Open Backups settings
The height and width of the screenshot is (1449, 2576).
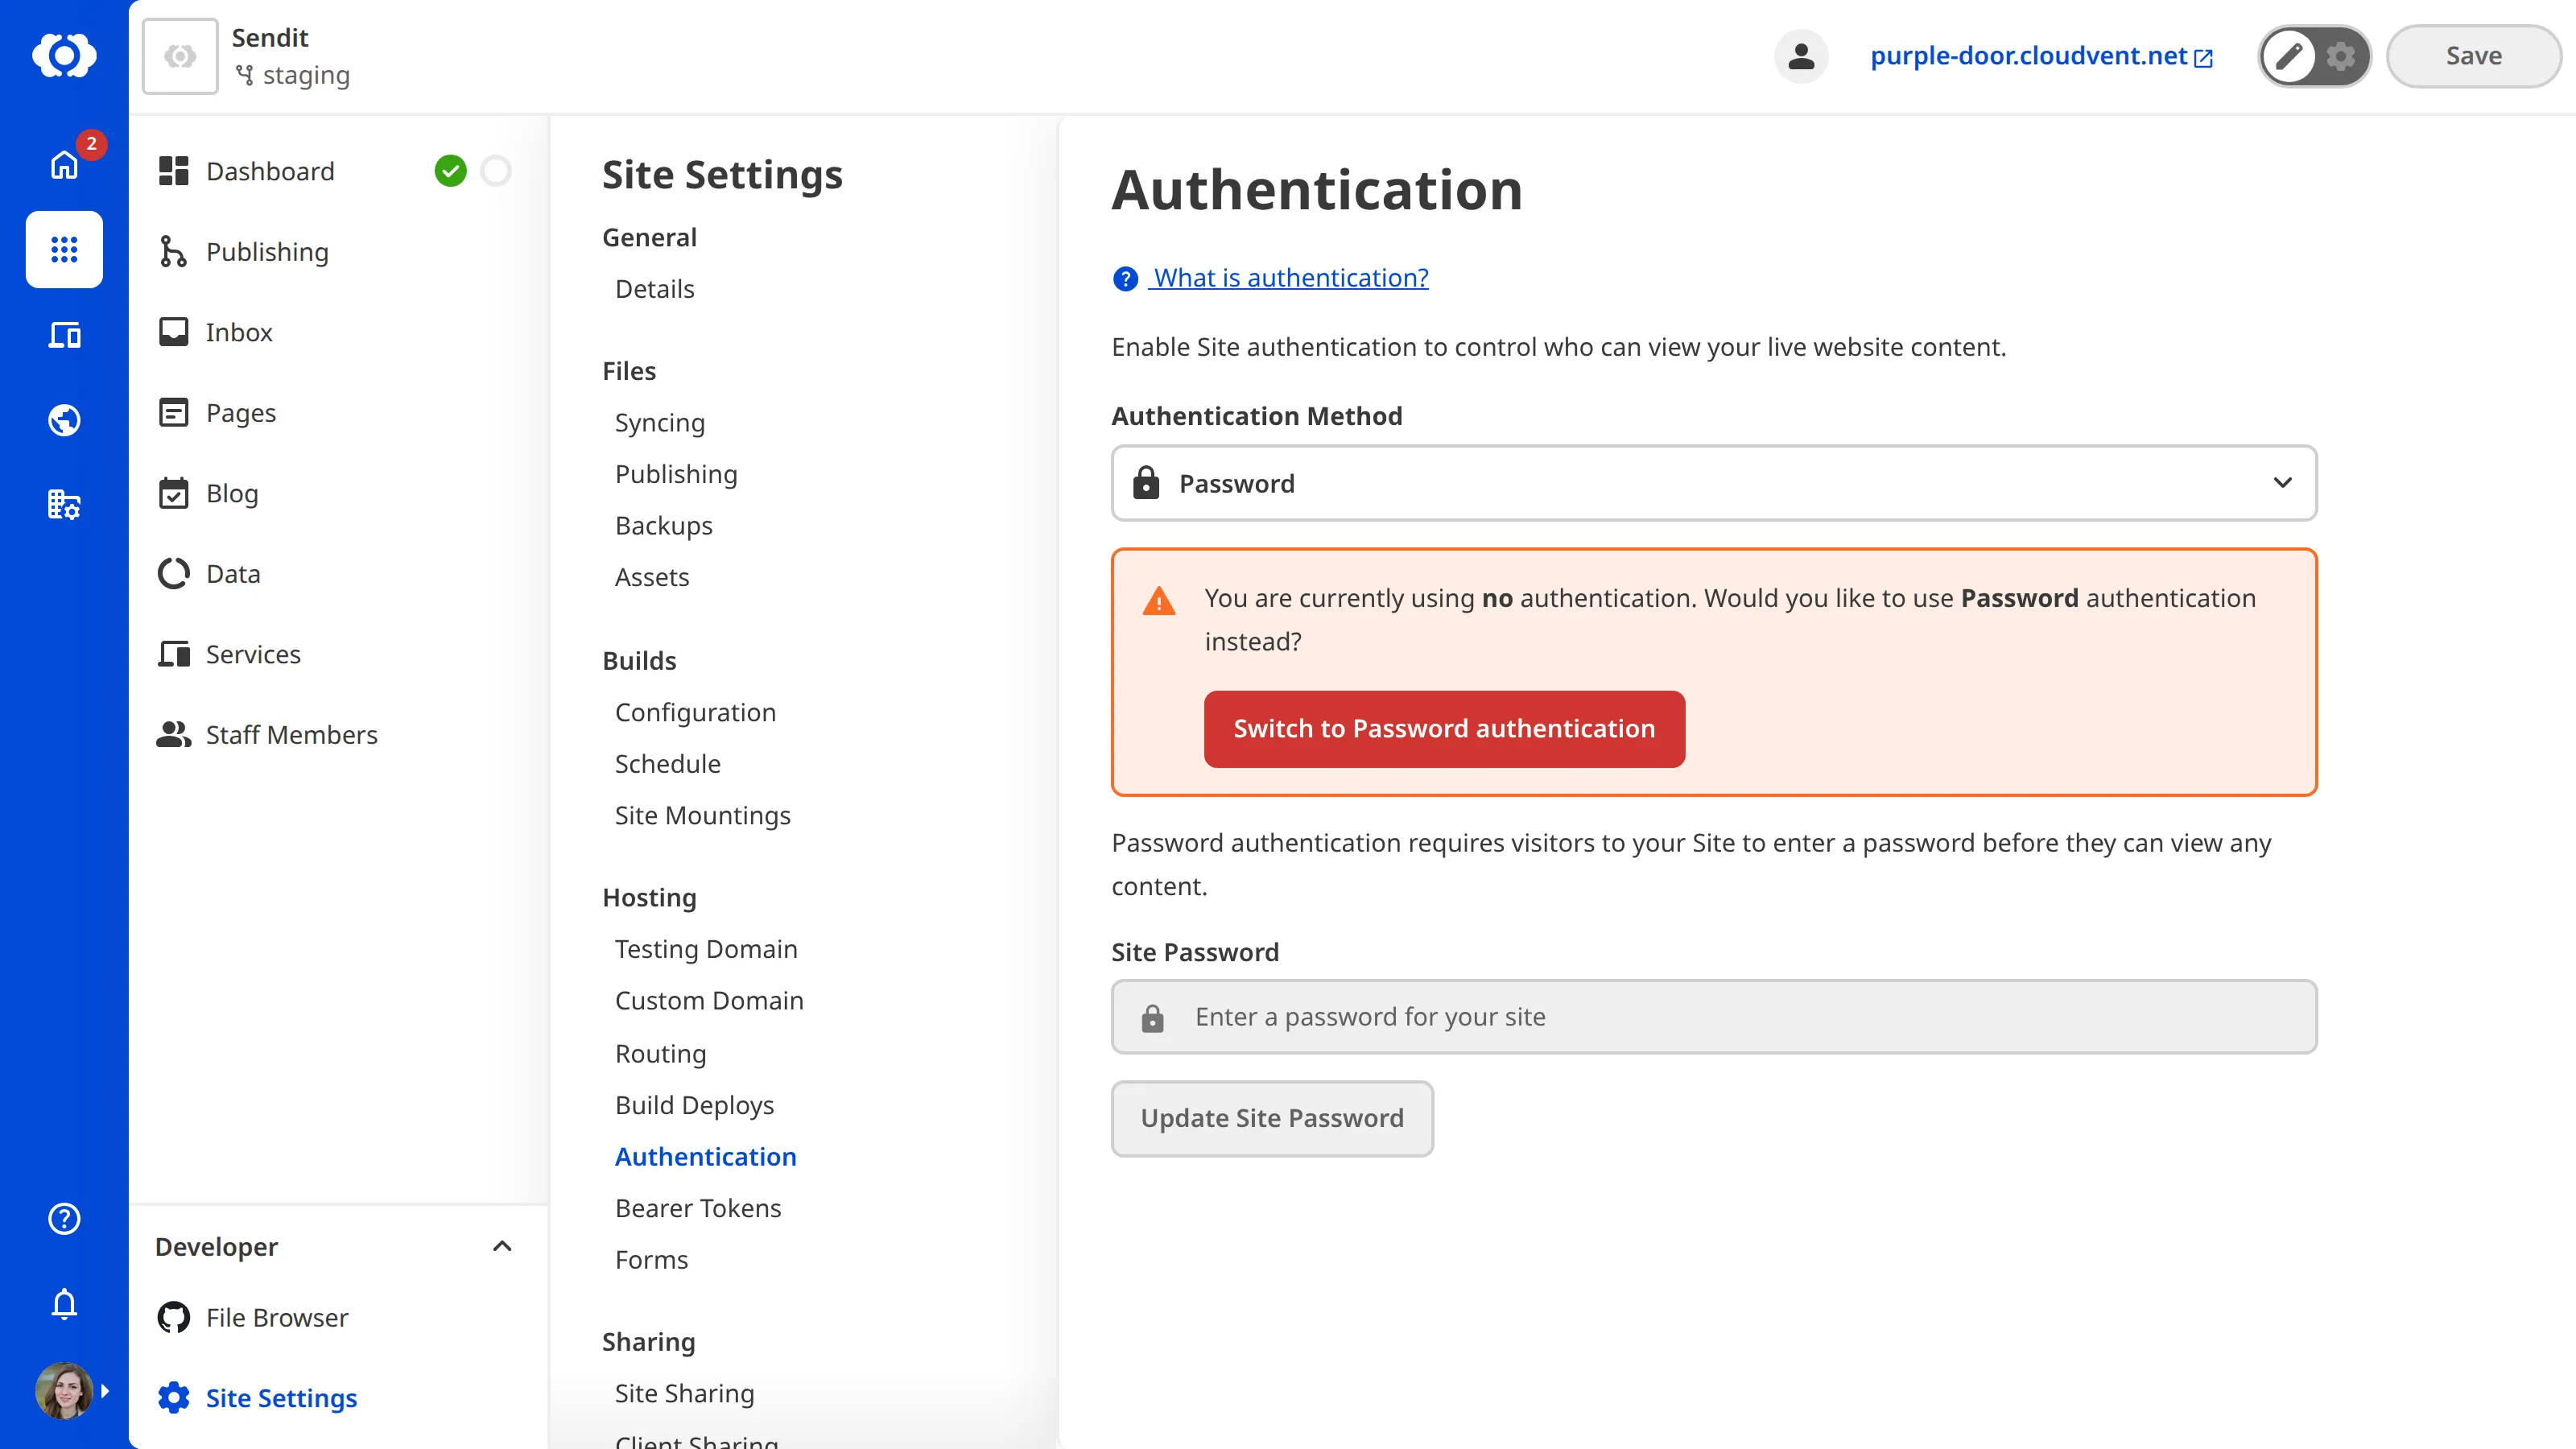tap(664, 526)
